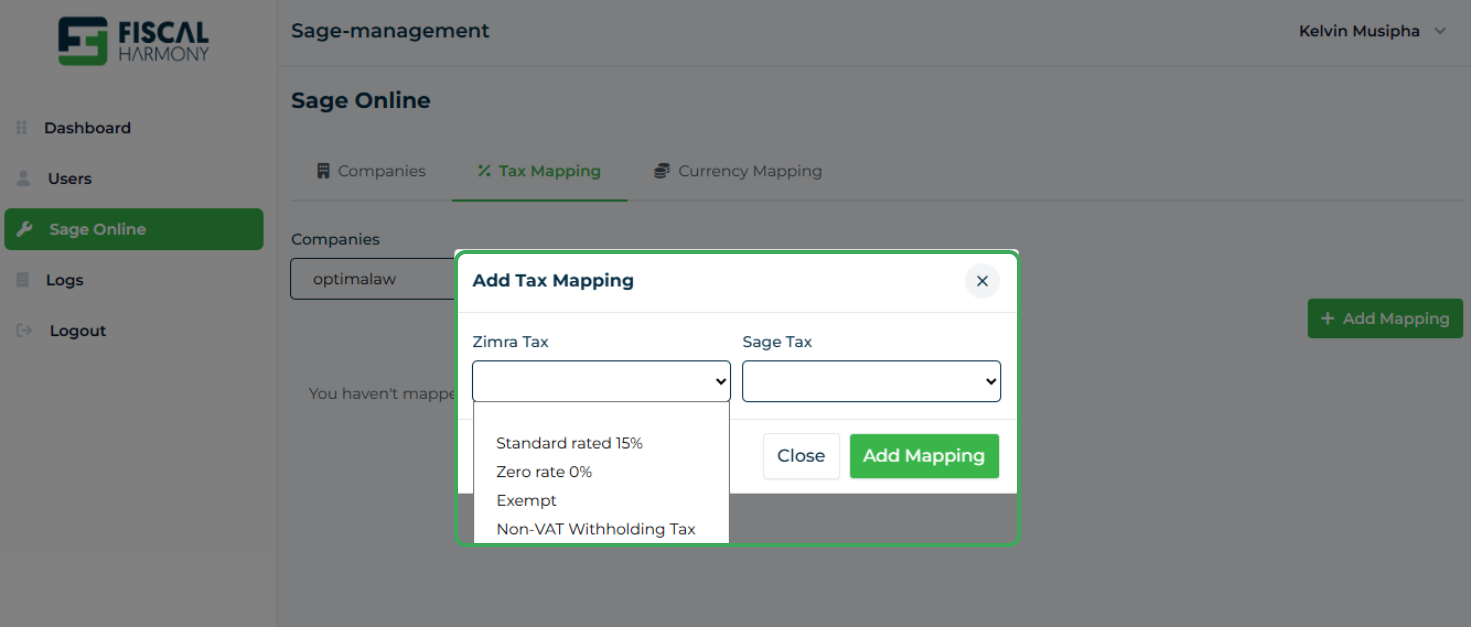Image resolution: width=1471 pixels, height=627 pixels.
Task: Close the Add Tax Mapping dialog with X
Action: tap(982, 281)
